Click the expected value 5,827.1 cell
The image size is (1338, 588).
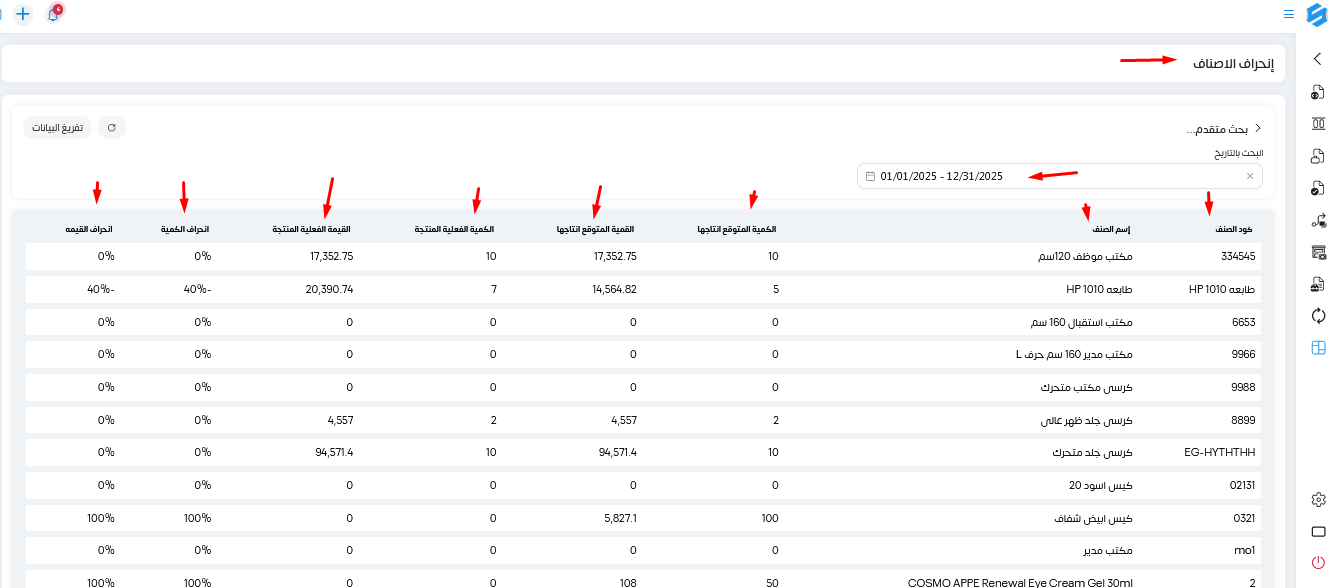[621, 518]
